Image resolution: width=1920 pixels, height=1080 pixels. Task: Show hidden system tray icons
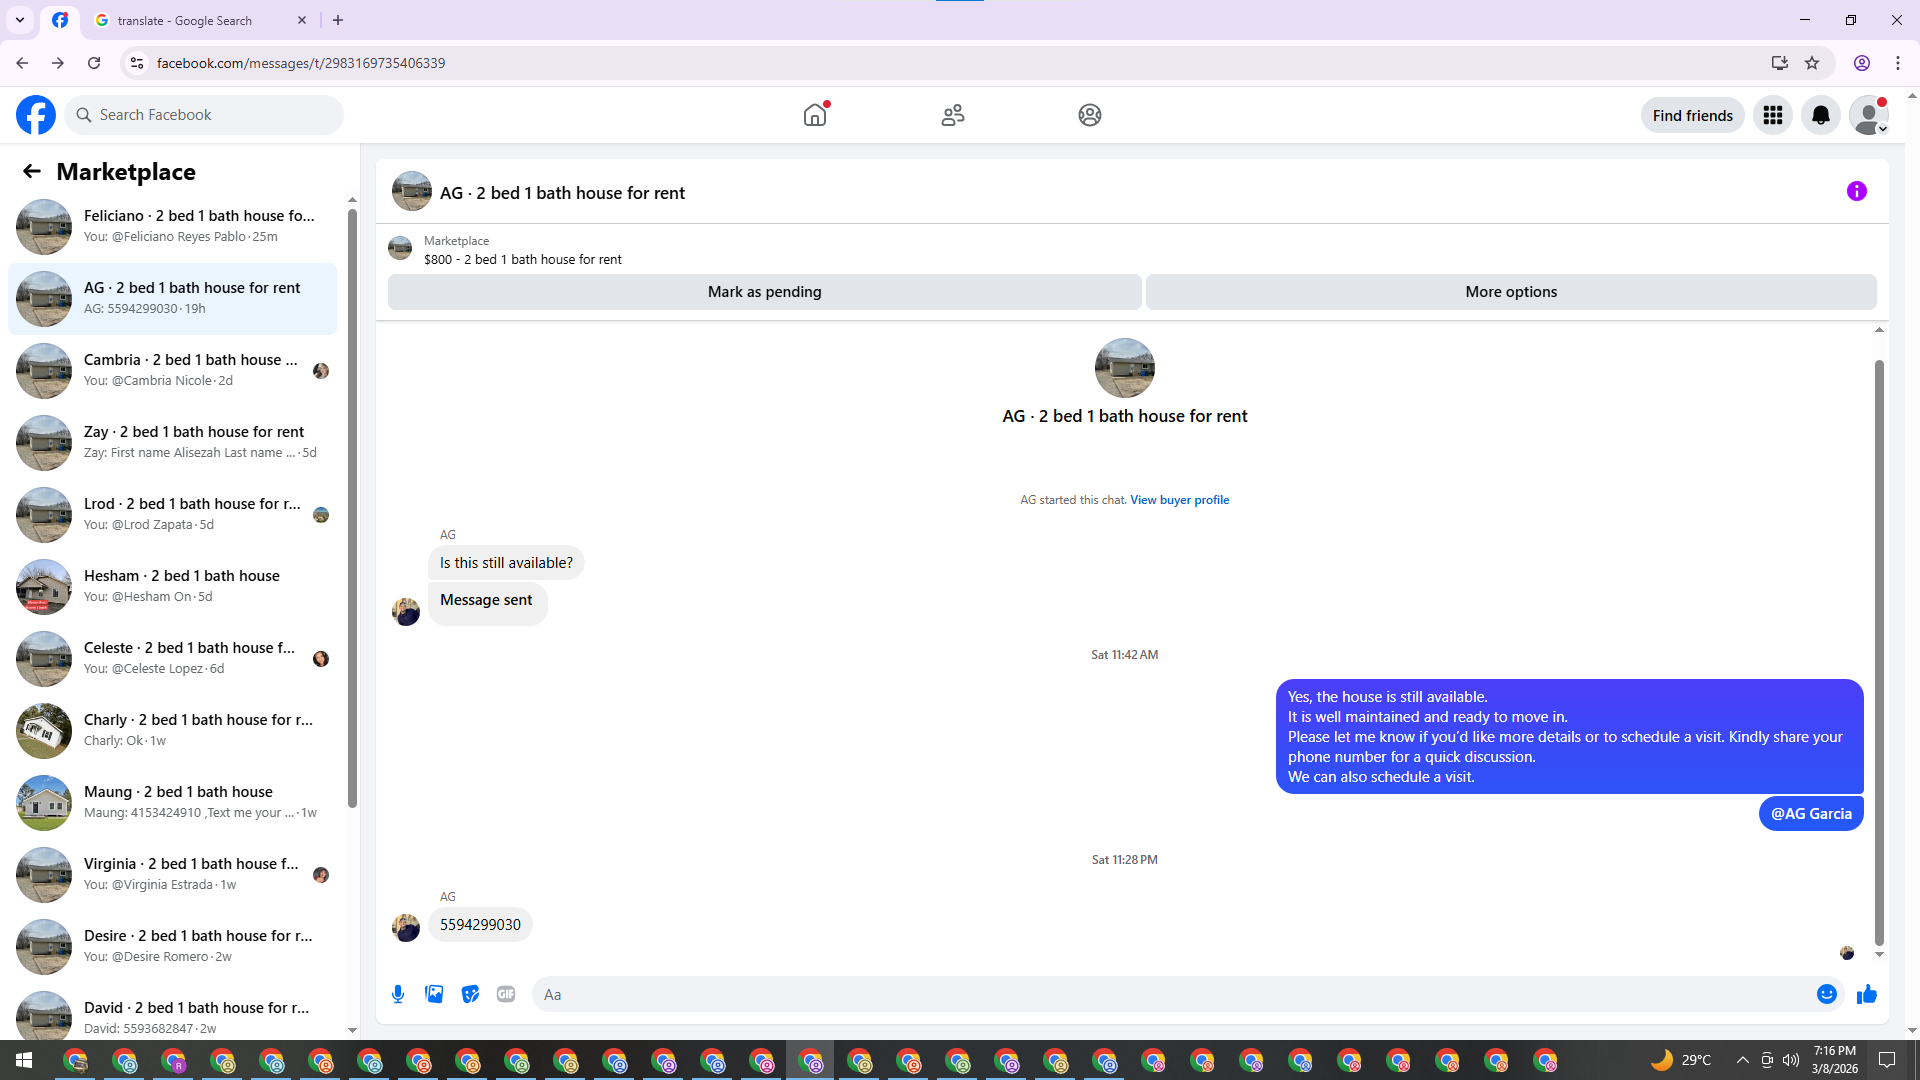coord(1742,1060)
